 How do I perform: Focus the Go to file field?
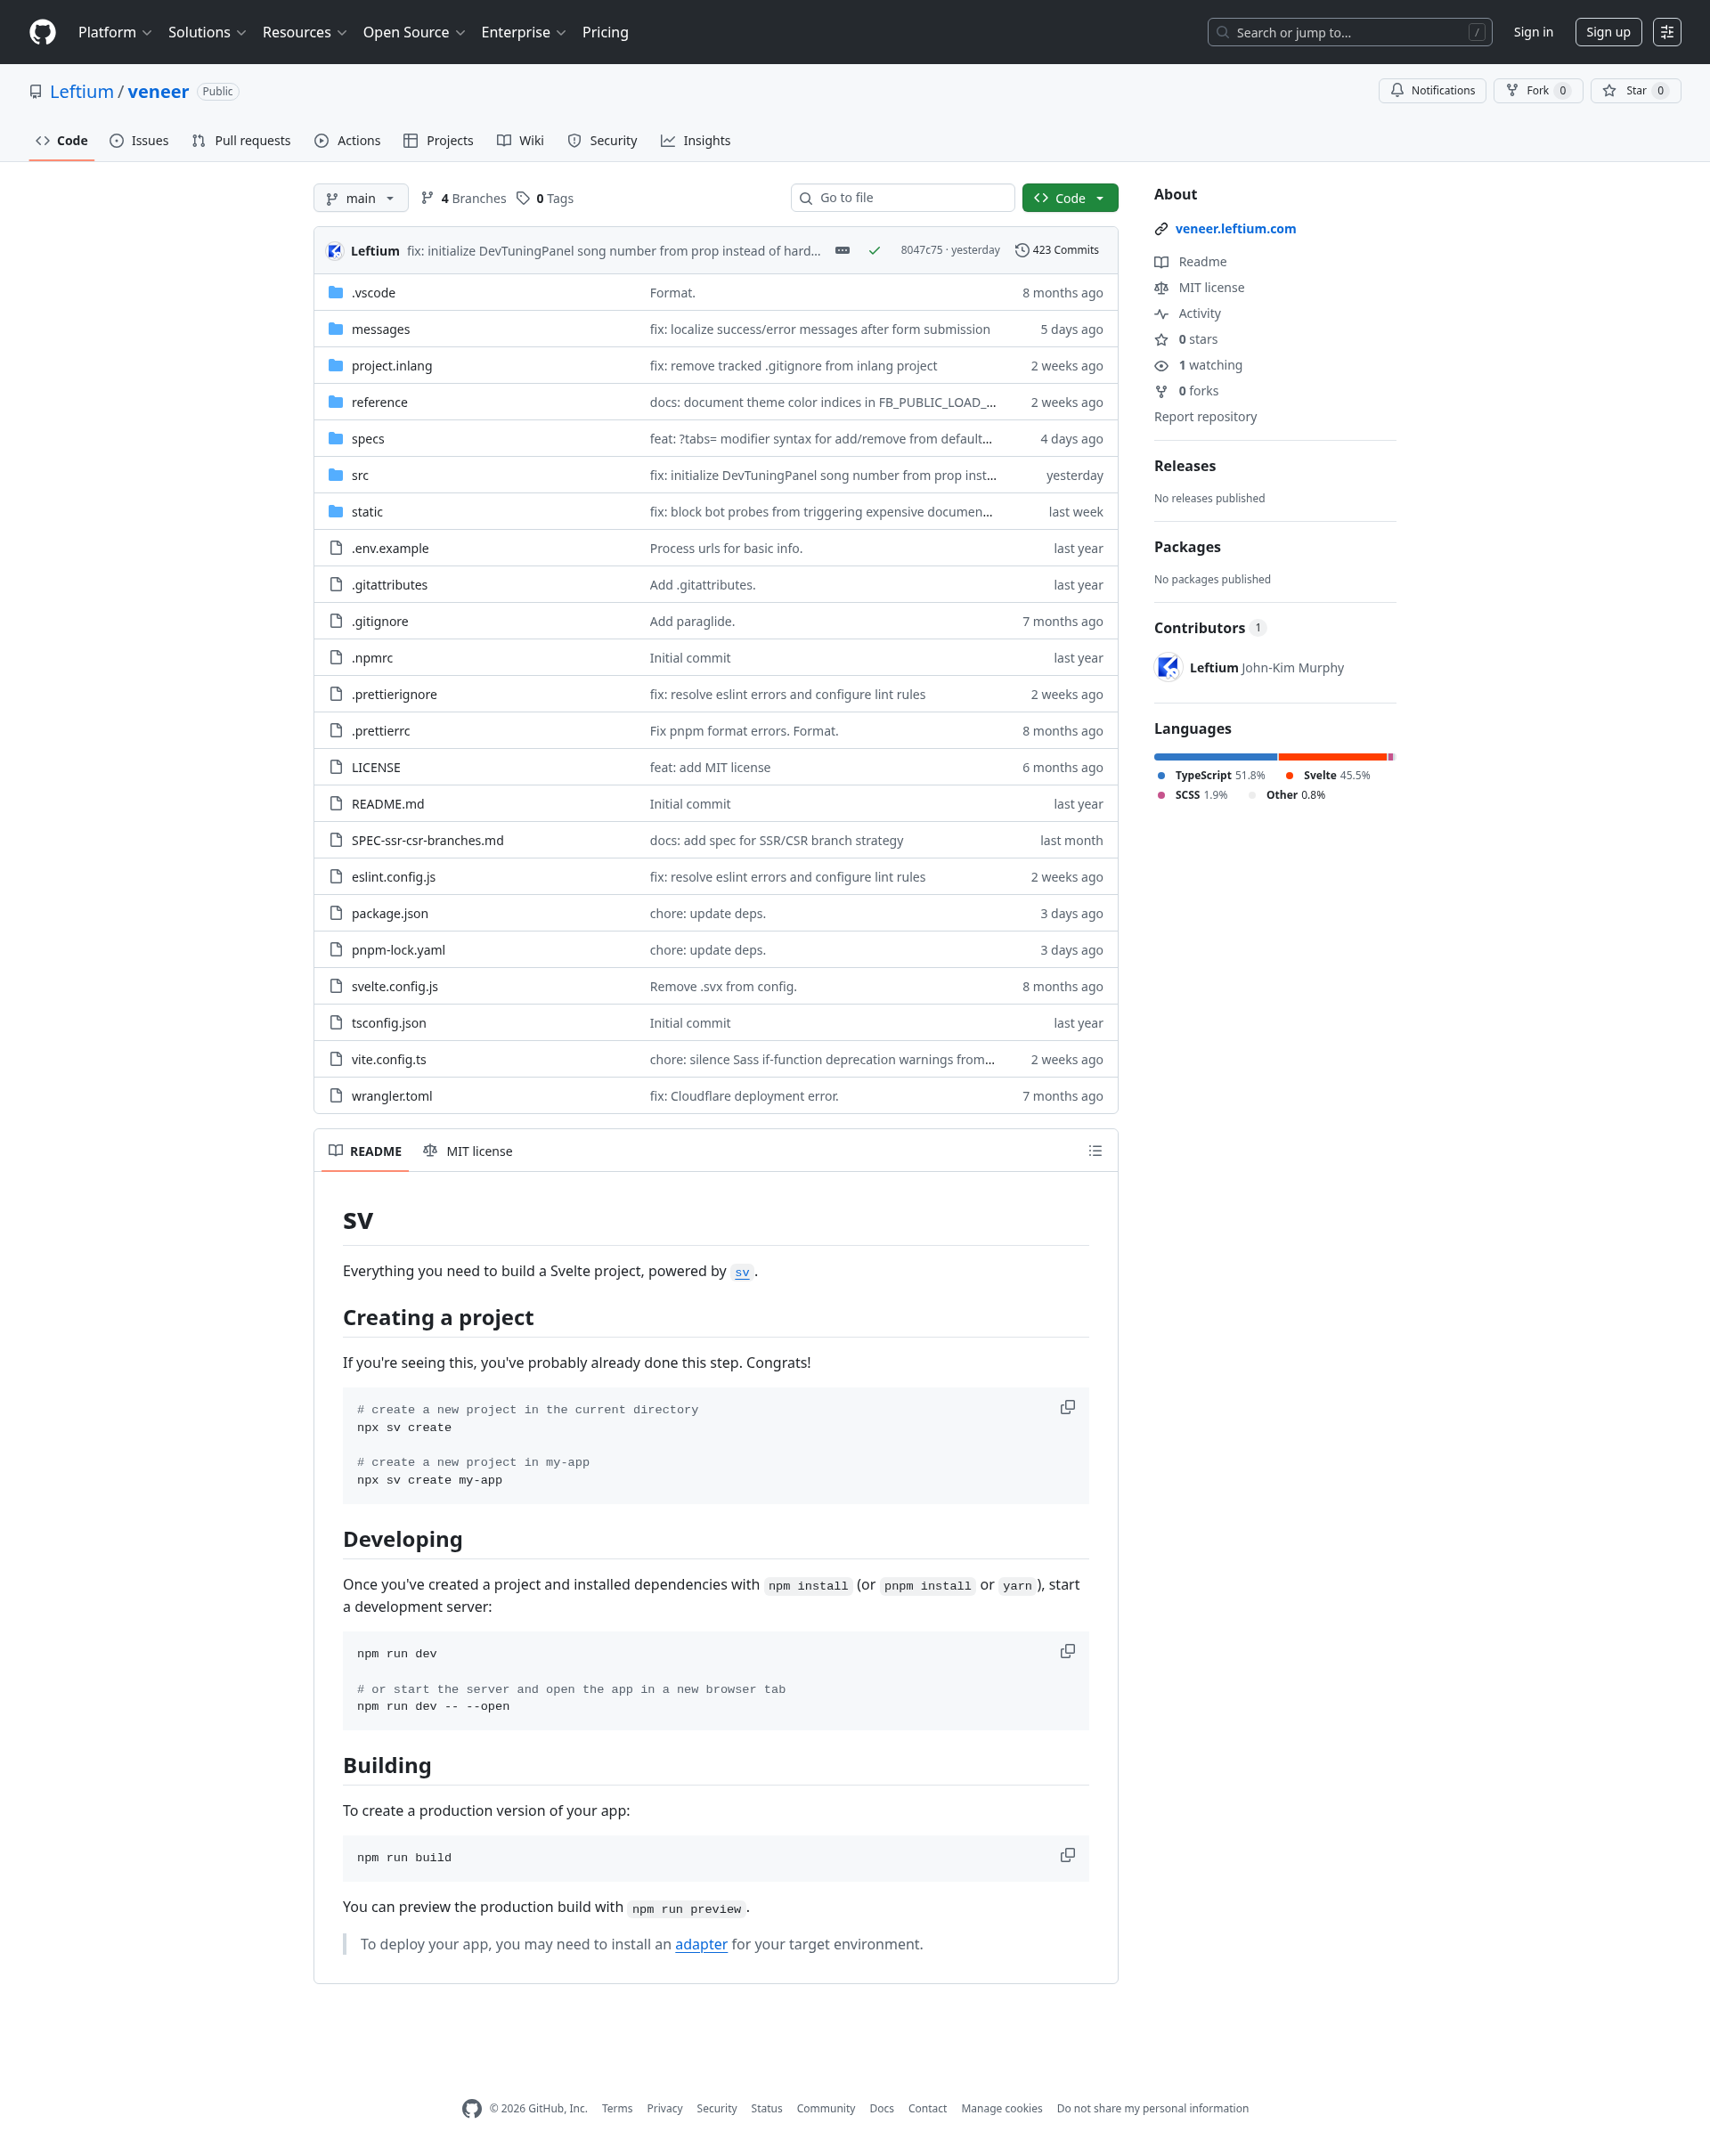[x=902, y=198]
